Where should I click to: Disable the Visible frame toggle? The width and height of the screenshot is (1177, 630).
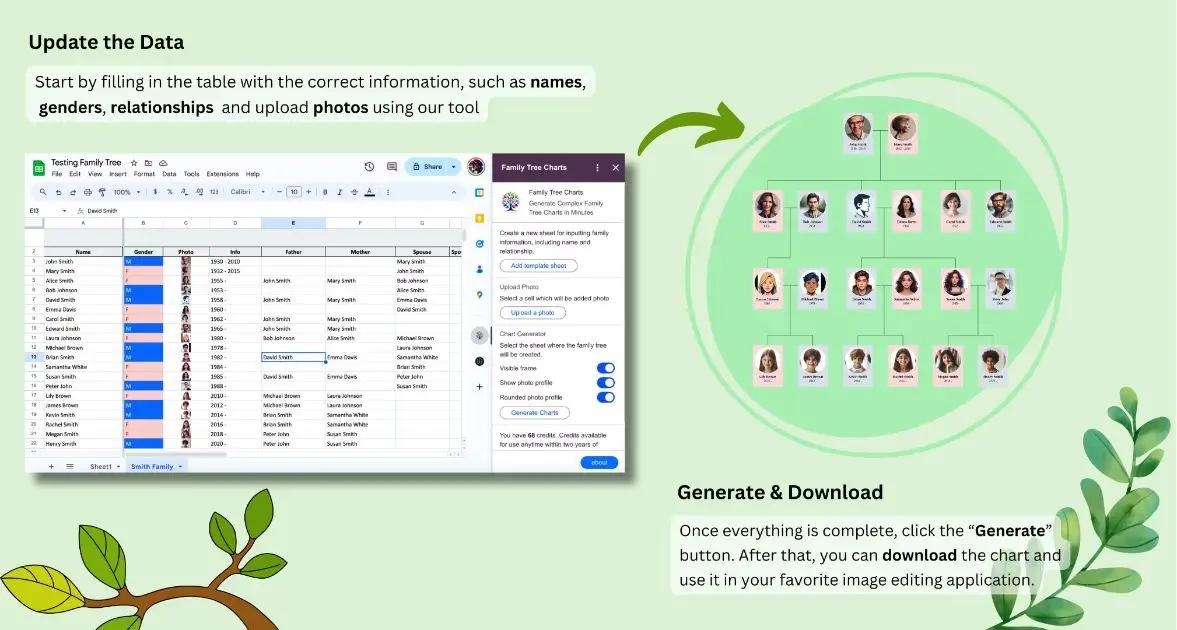[x=605, y=367]
